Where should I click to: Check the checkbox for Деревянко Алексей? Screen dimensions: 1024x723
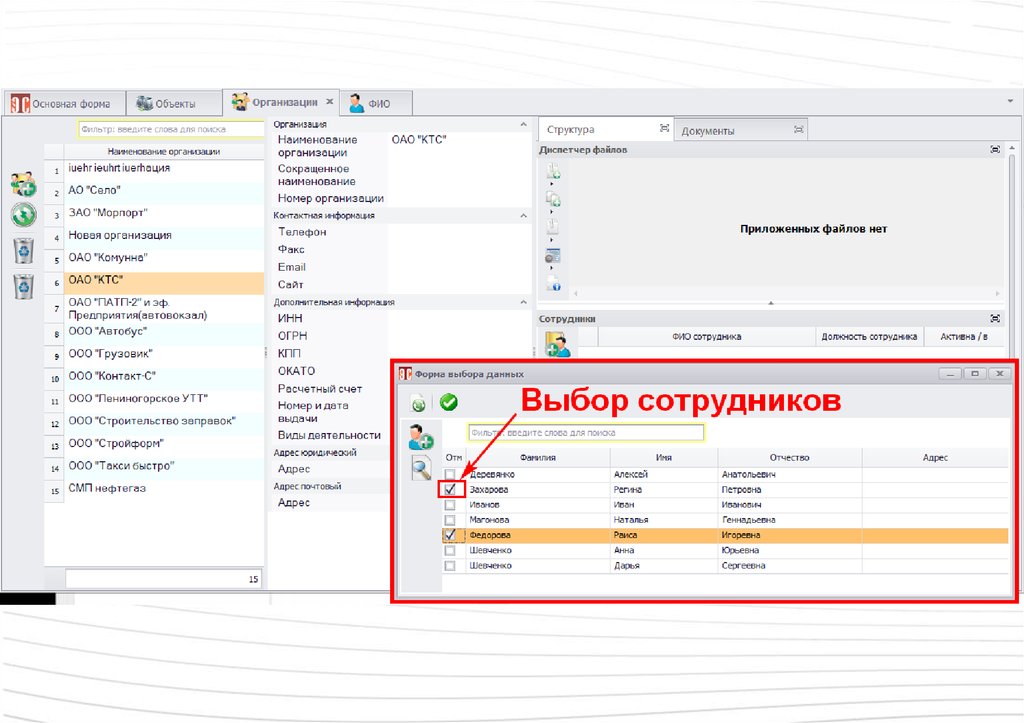[x=450, y=474]
